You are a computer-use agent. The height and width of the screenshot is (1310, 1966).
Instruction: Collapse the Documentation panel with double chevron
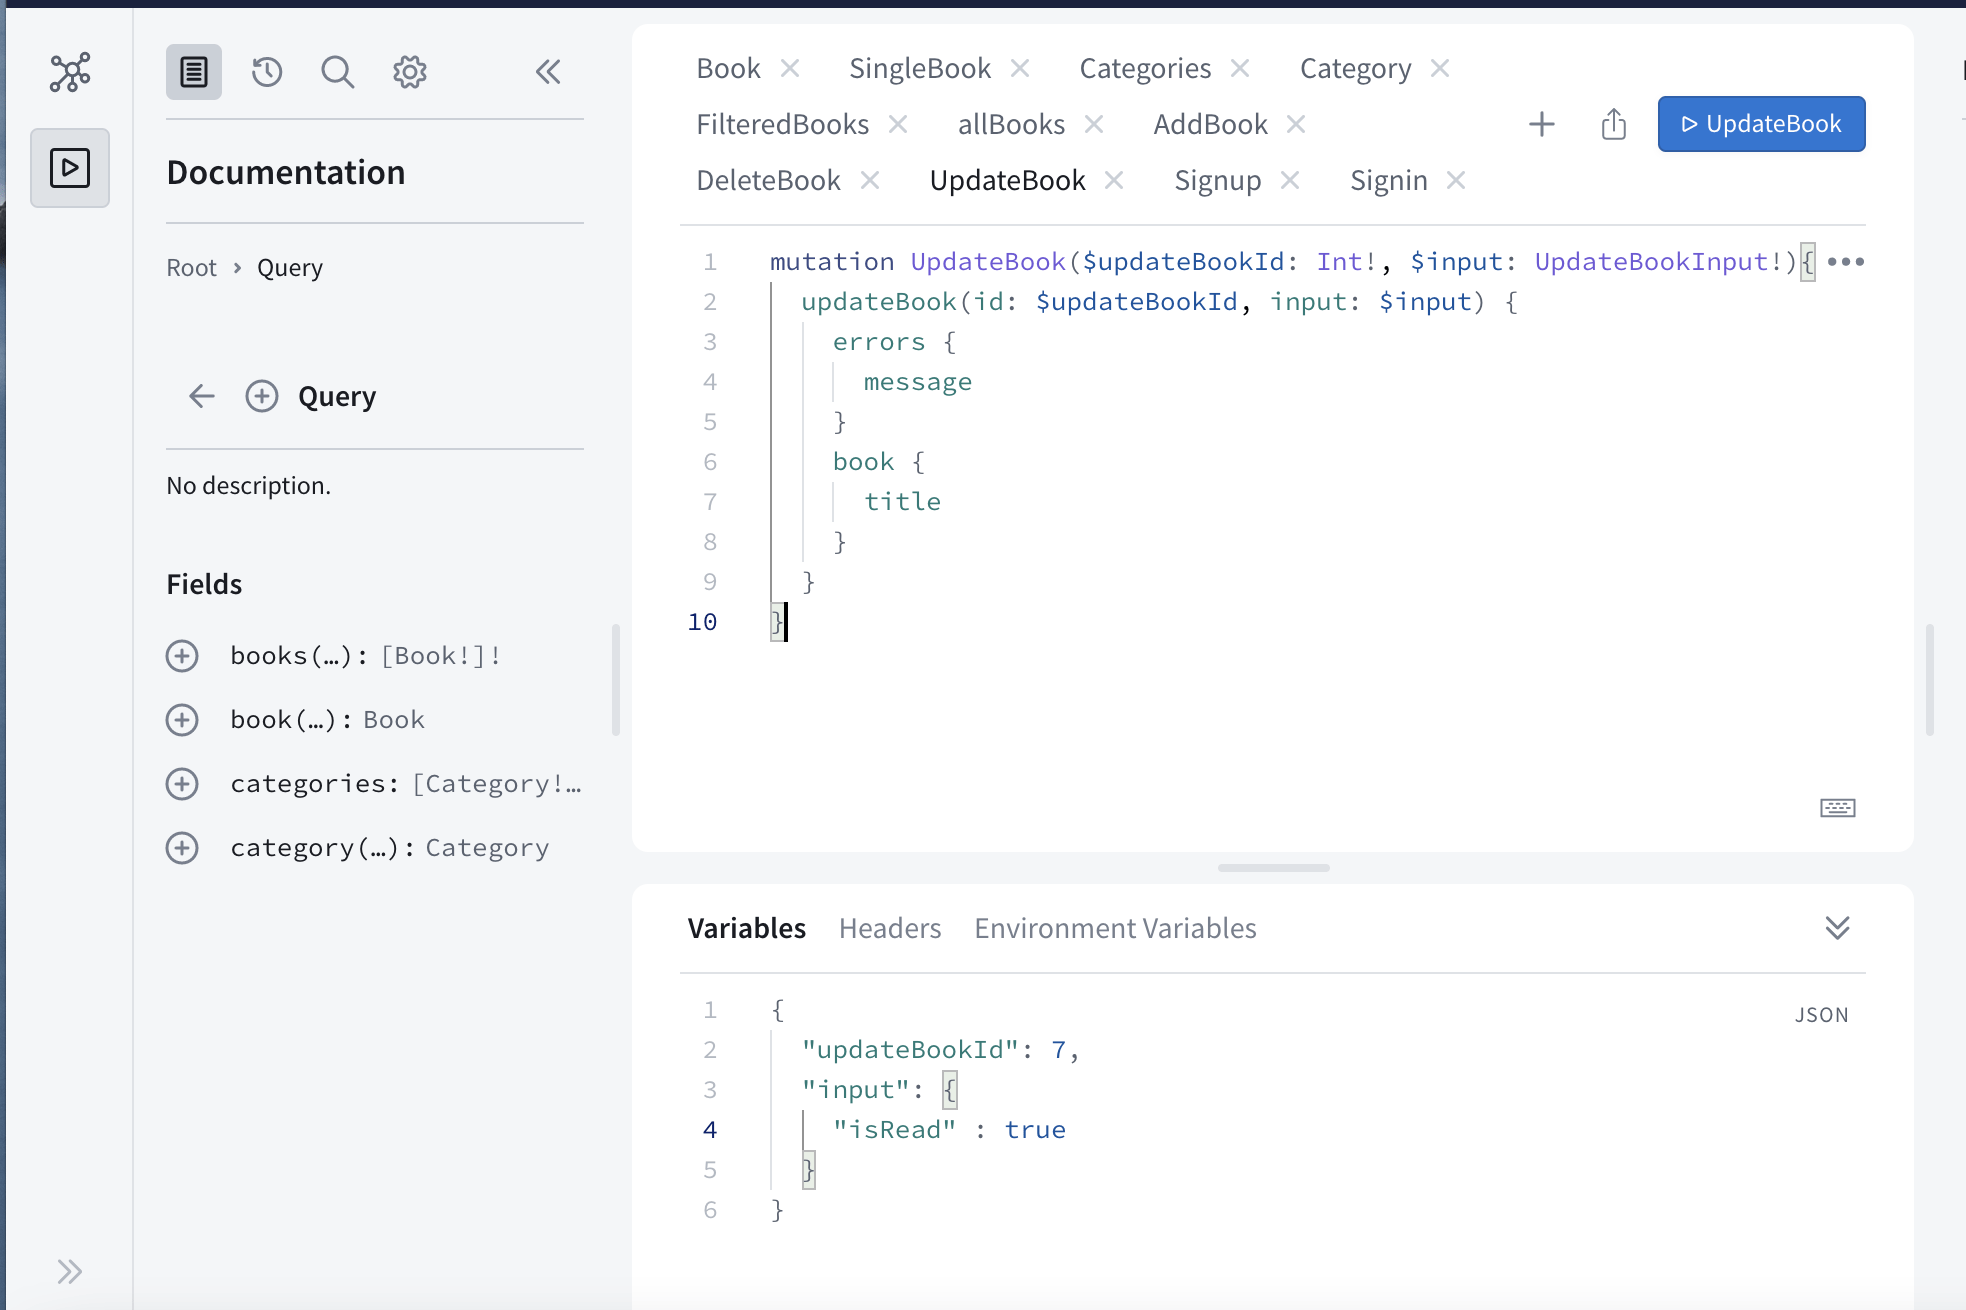(x=548, y=72)
